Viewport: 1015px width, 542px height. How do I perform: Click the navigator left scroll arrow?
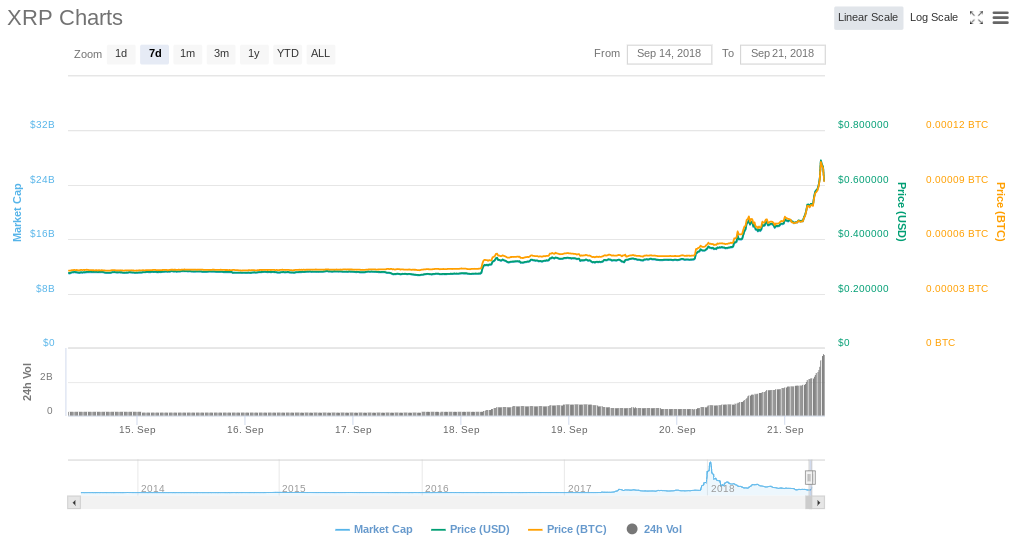[x=74, y=502]
